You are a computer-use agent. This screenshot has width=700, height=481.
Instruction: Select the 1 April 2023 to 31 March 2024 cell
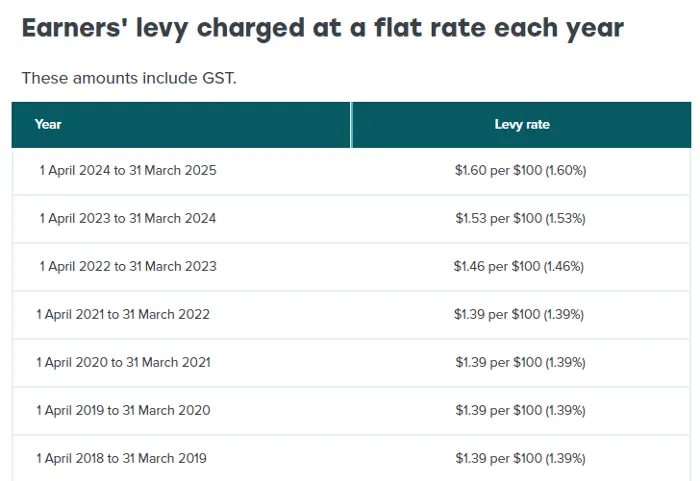(x=128, y=218)
